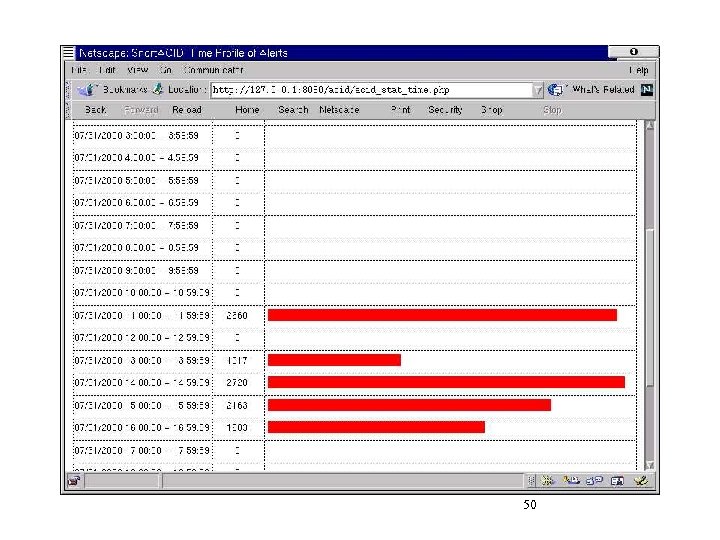Click the Location page proxy icon

pos(158,89)
